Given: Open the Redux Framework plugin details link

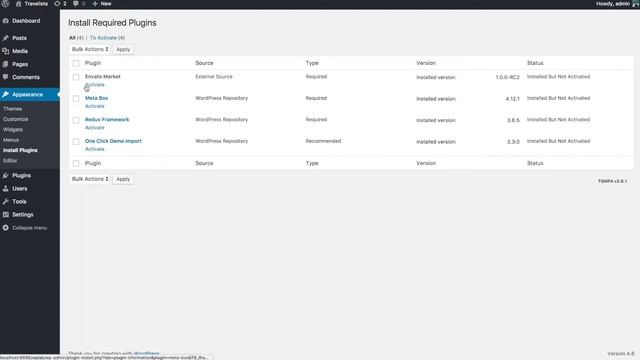Looking at the screenshot, I should coord(107,120).
